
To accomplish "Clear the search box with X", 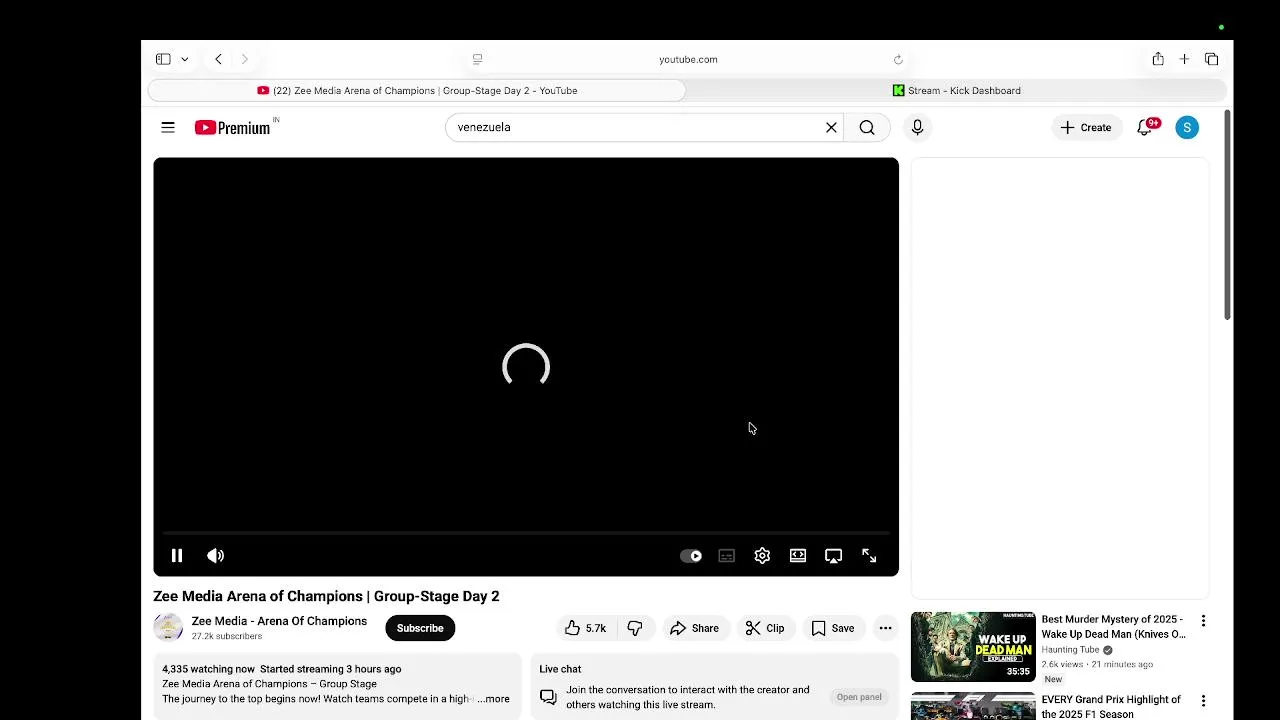I will 831,127.
